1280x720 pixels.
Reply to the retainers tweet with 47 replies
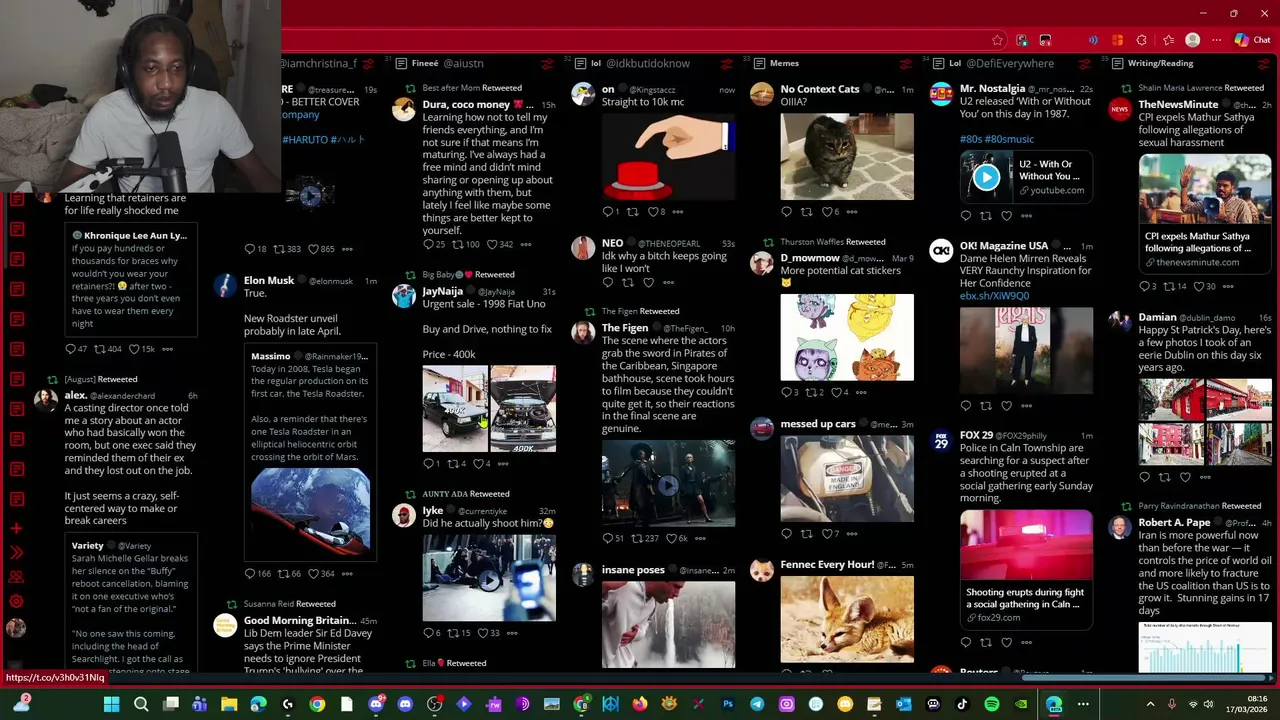(x=70, y=349)
